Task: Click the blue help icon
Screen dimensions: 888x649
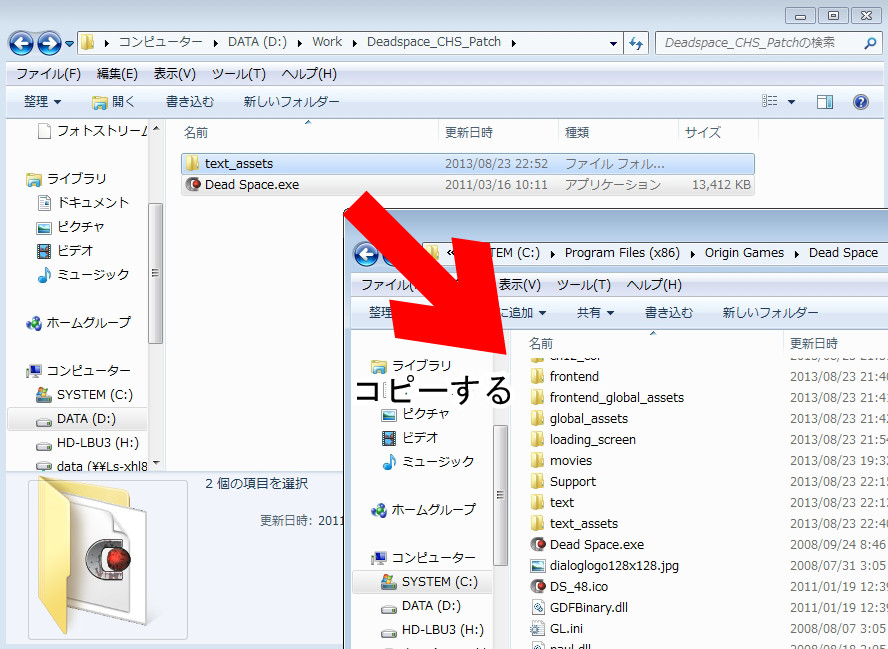Action: click(860, 101)
